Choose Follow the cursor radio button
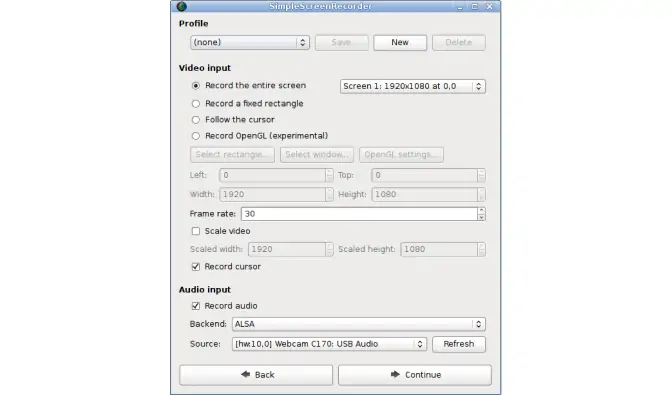 195,120
